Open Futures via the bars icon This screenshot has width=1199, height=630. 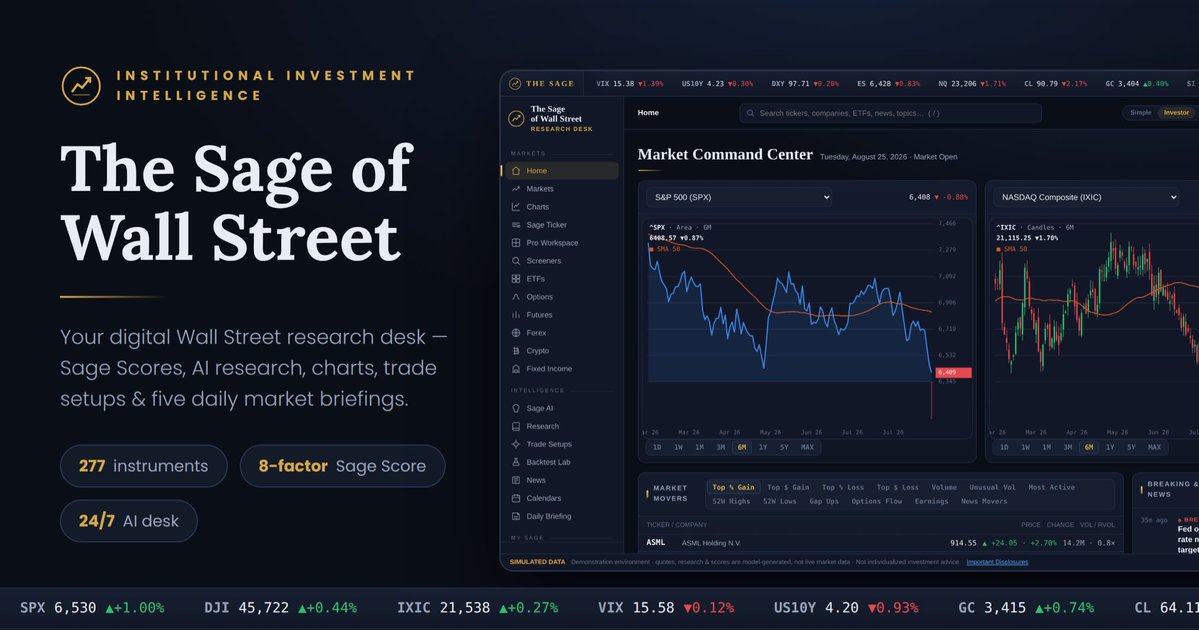tap(516, 315)
